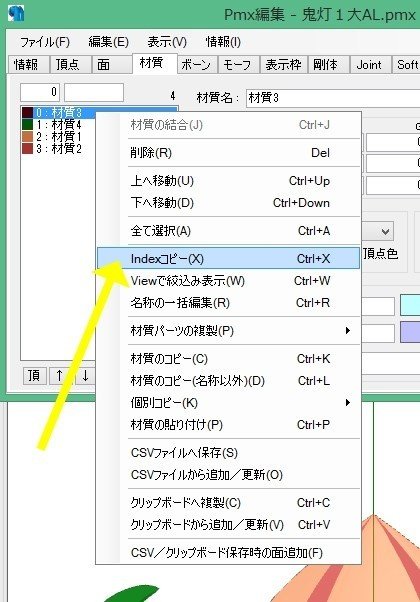Click the PmxEditor app icon in title bar

click(x=16, y=13)
